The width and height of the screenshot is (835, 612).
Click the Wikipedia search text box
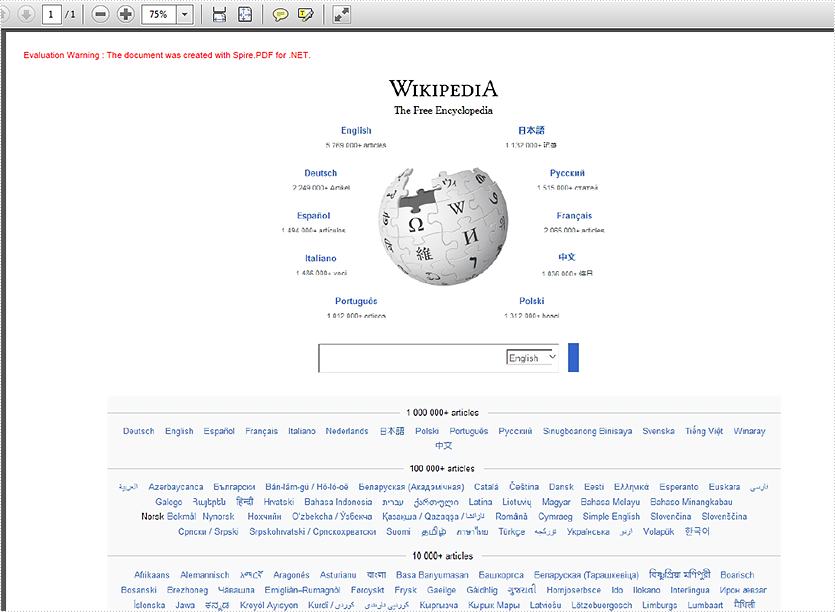click(410, 358)
